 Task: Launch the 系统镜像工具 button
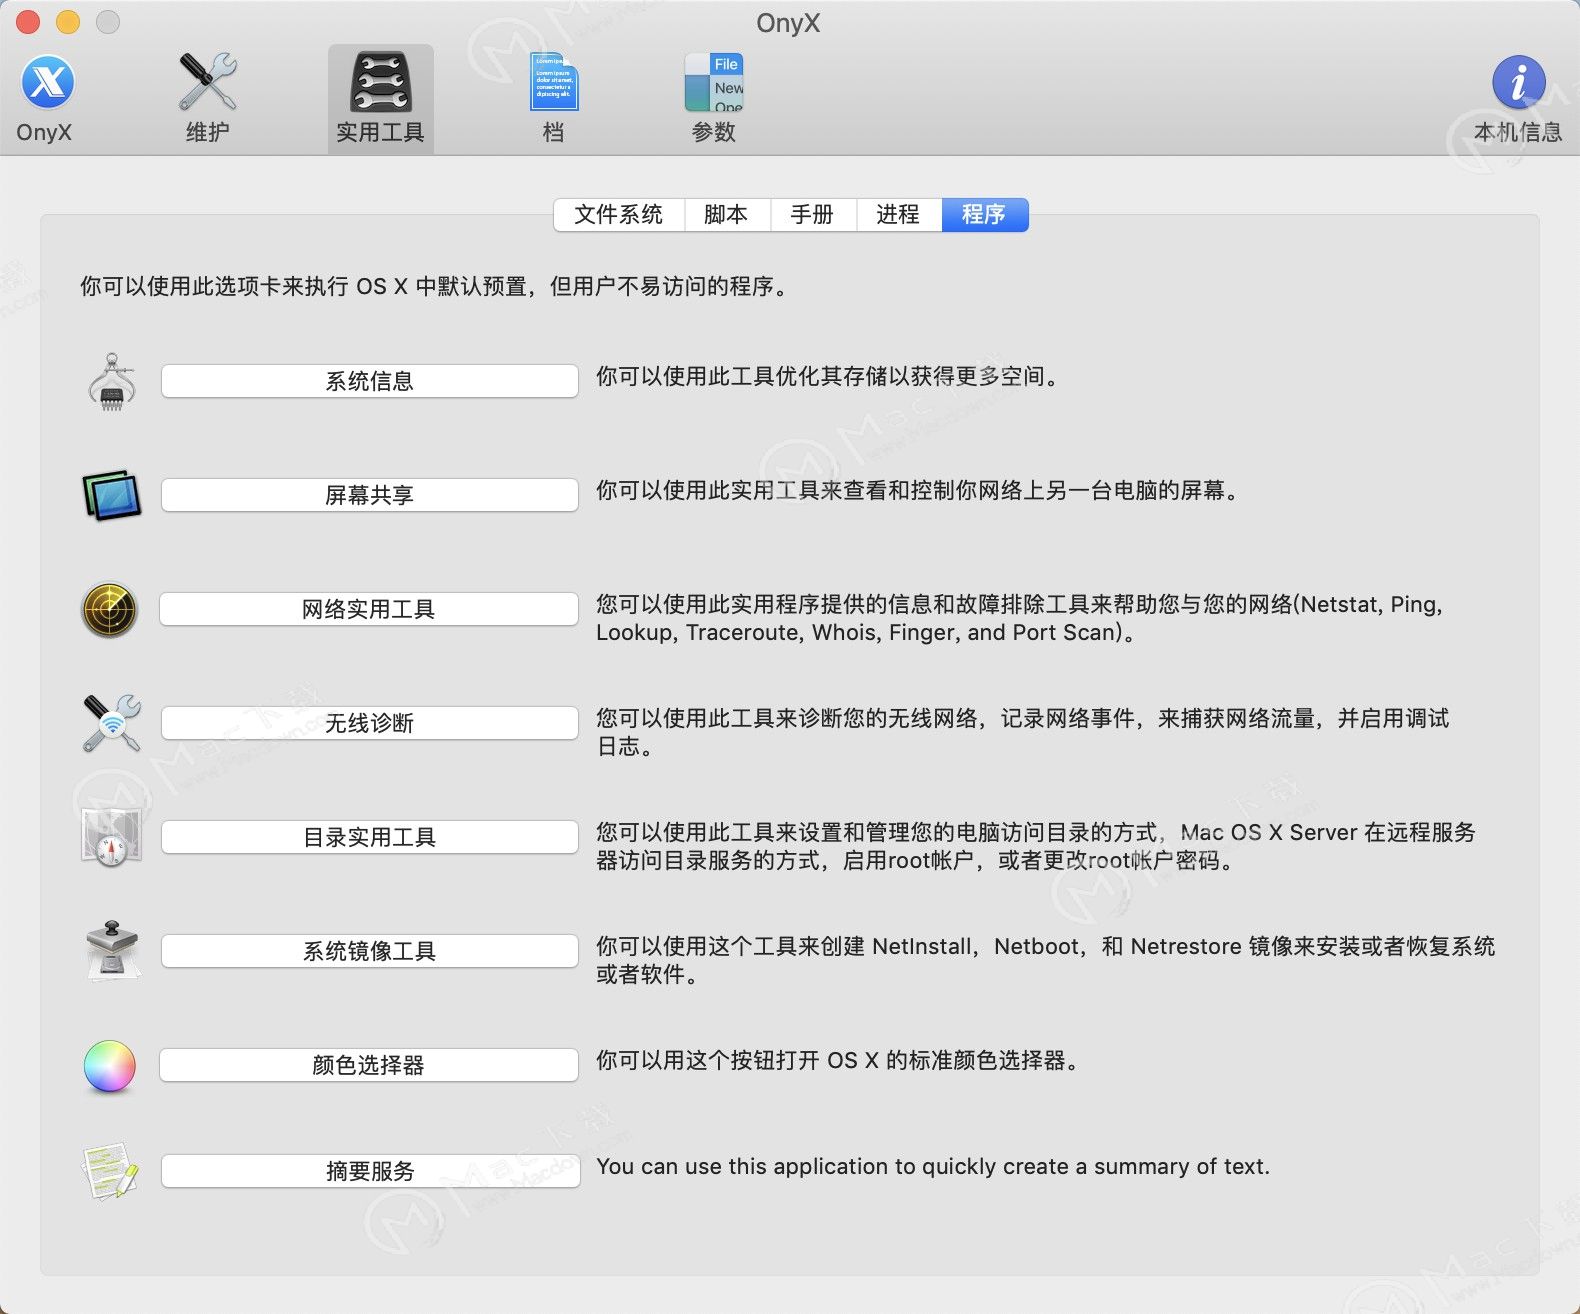point(370,951)
